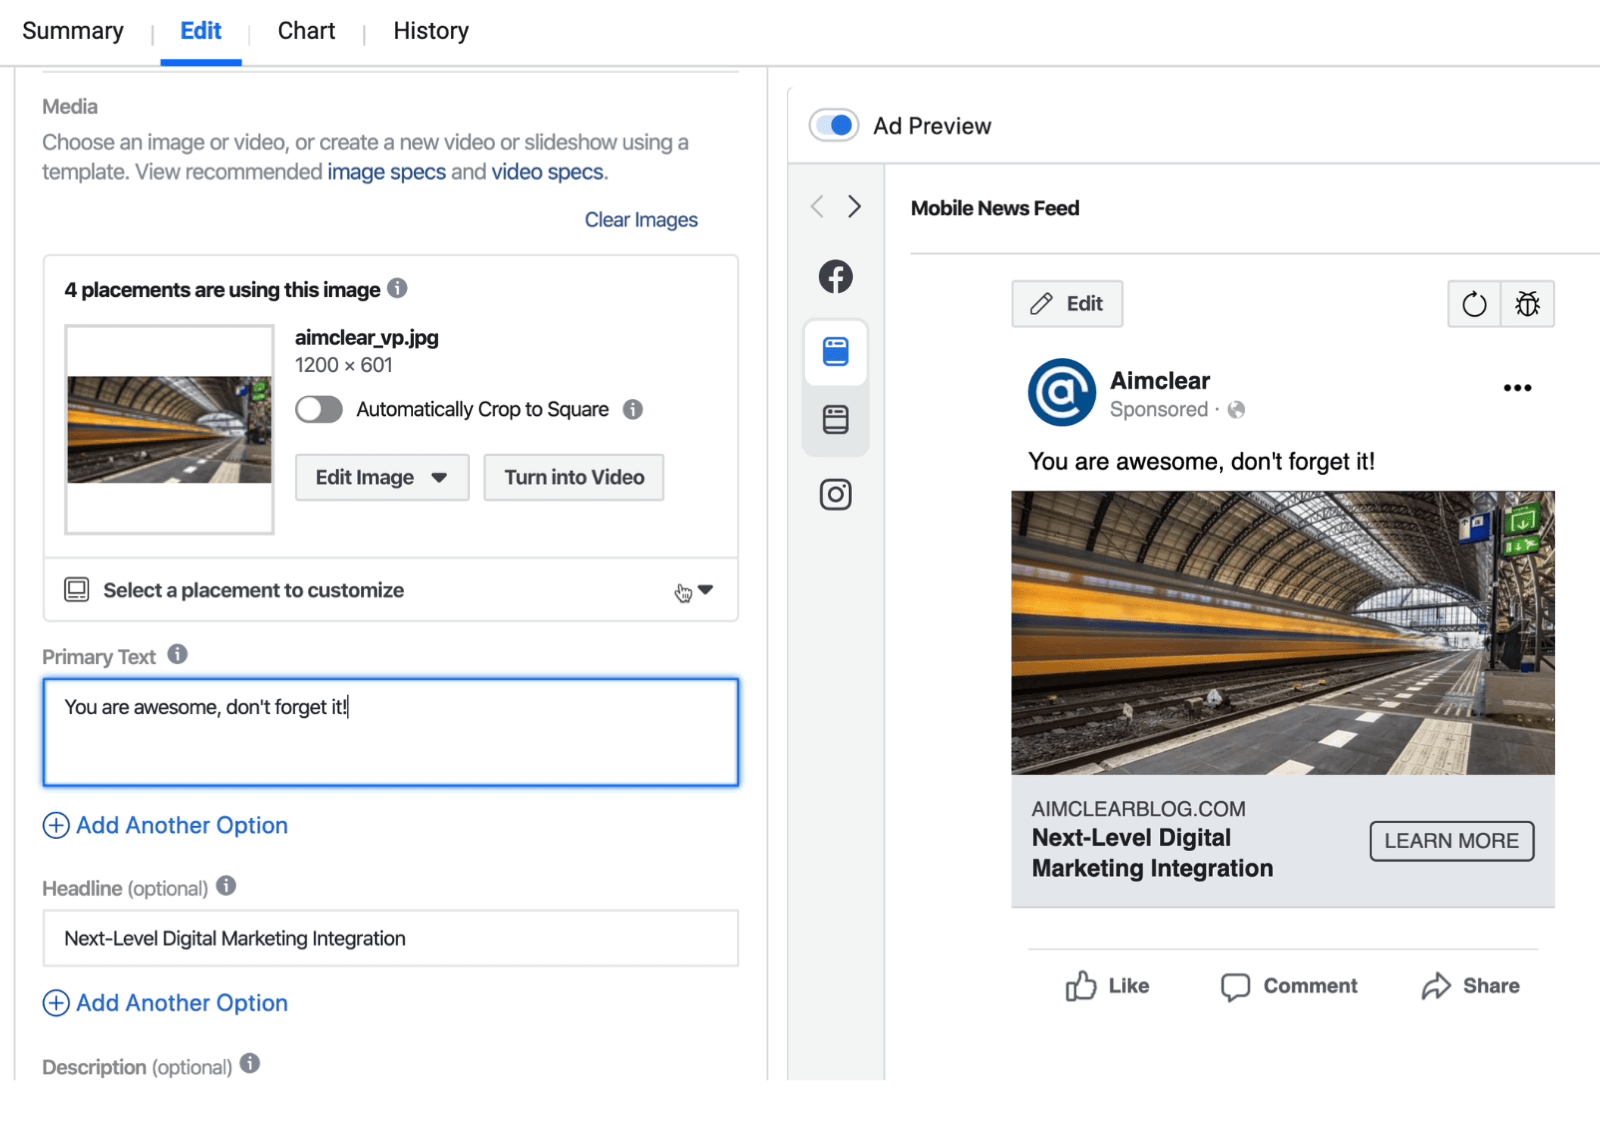
Task: Click the Edit button with pencil in preview
Action: point(1067,304)
